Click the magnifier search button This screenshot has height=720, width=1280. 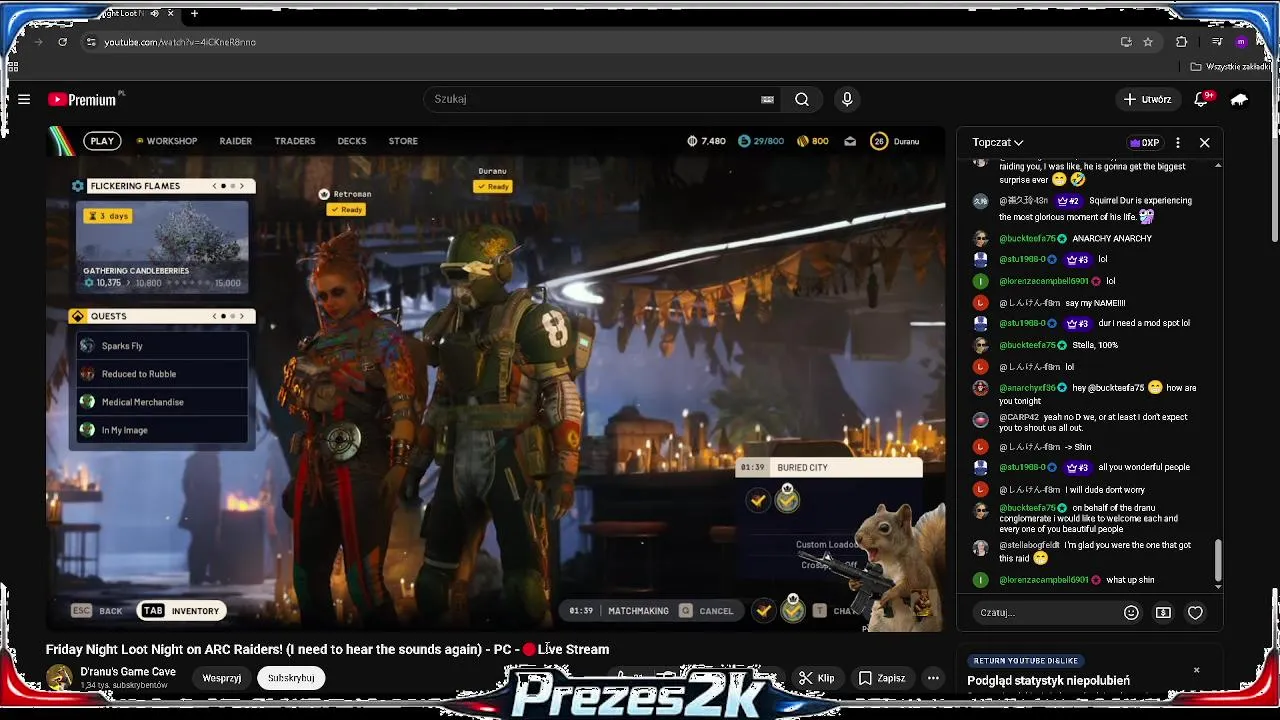point(802,99)
